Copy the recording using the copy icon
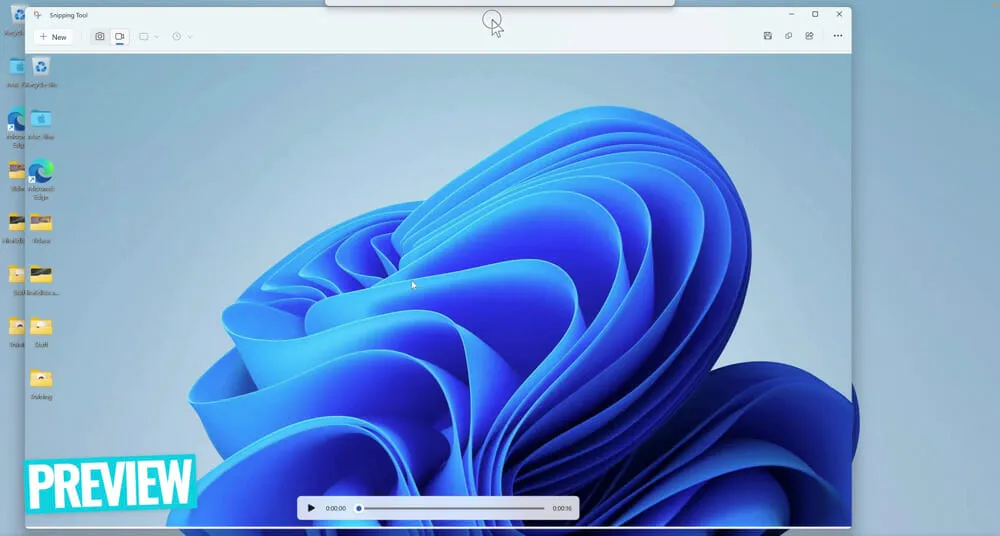Screen dimensions: 1000x536 (x=788, y=36)
